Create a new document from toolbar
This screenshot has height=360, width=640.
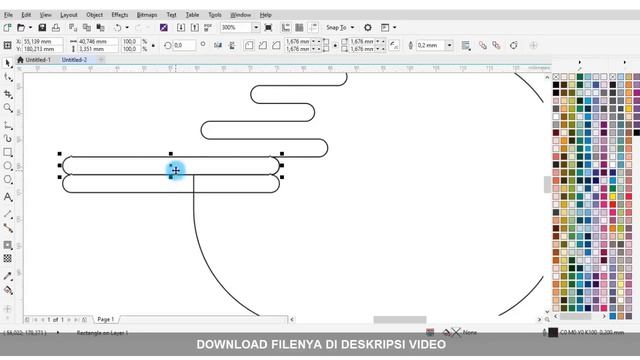(7, 27)
